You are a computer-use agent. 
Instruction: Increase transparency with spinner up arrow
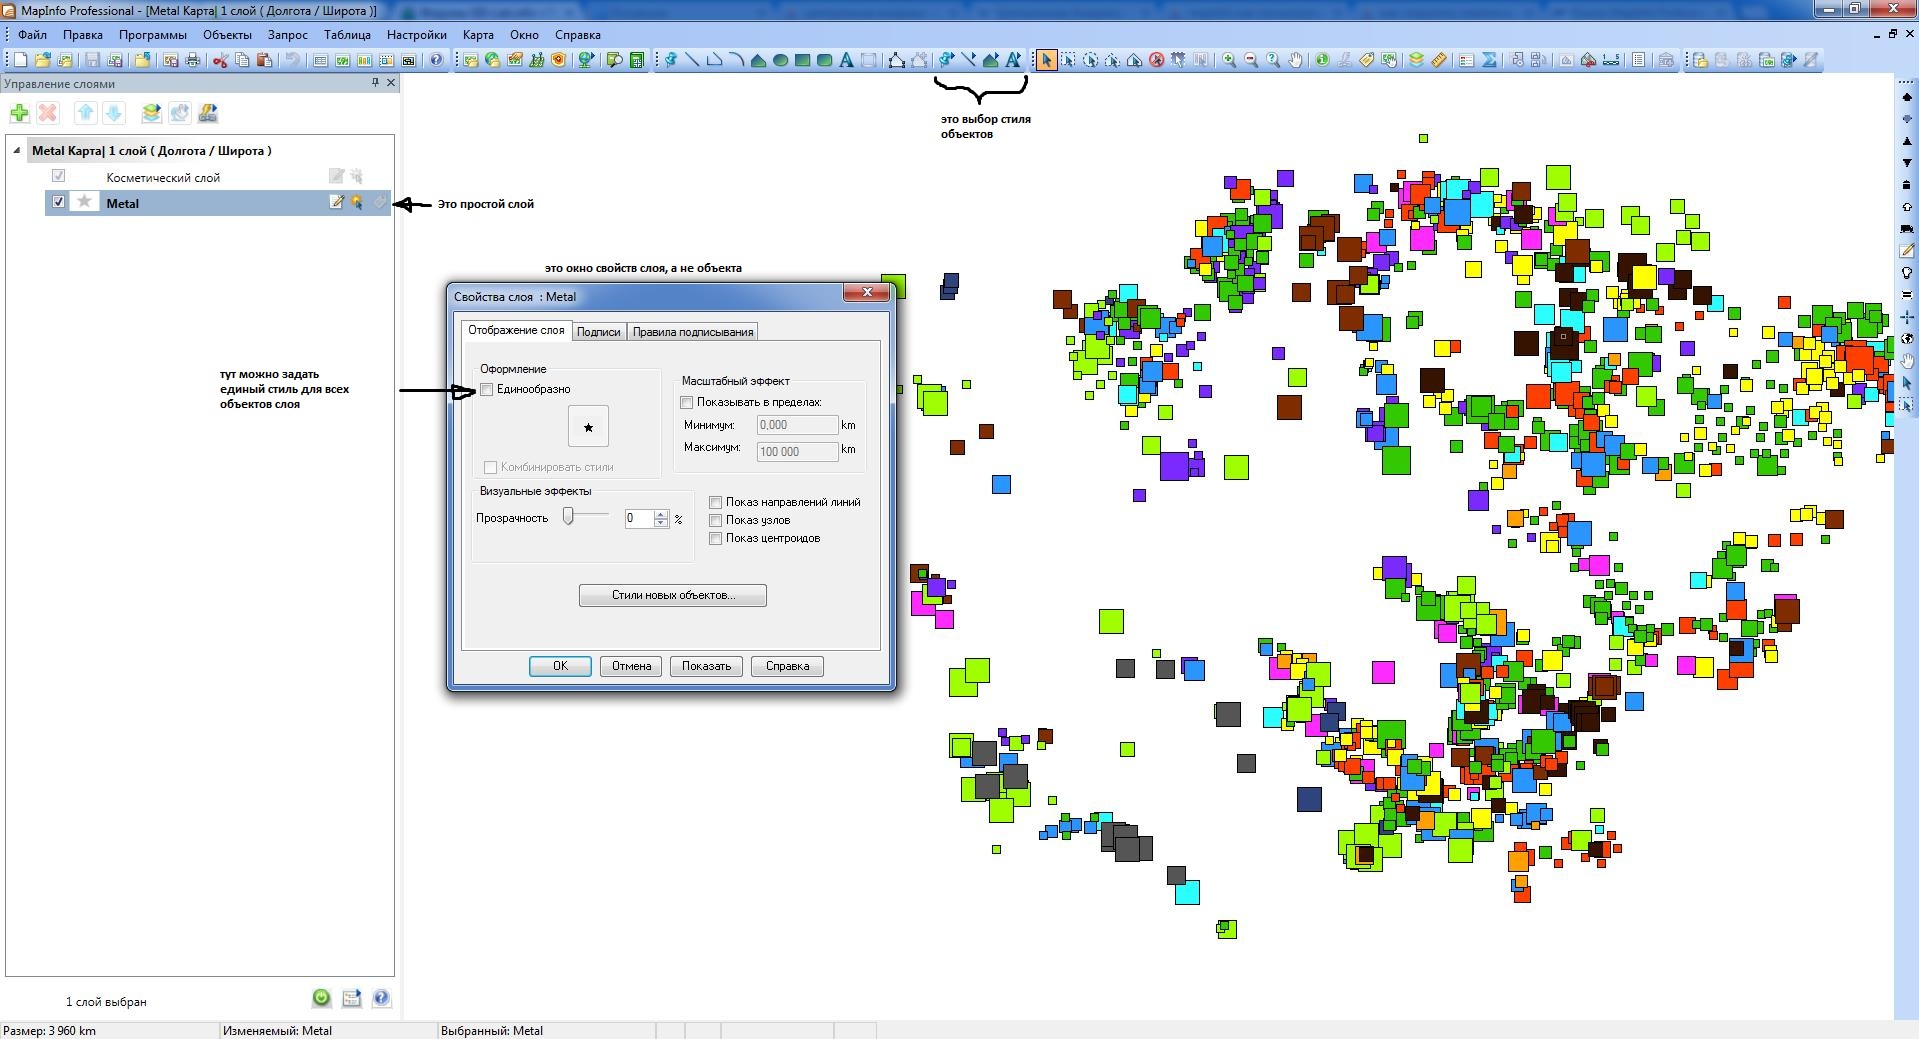click(x=660, y=514)
